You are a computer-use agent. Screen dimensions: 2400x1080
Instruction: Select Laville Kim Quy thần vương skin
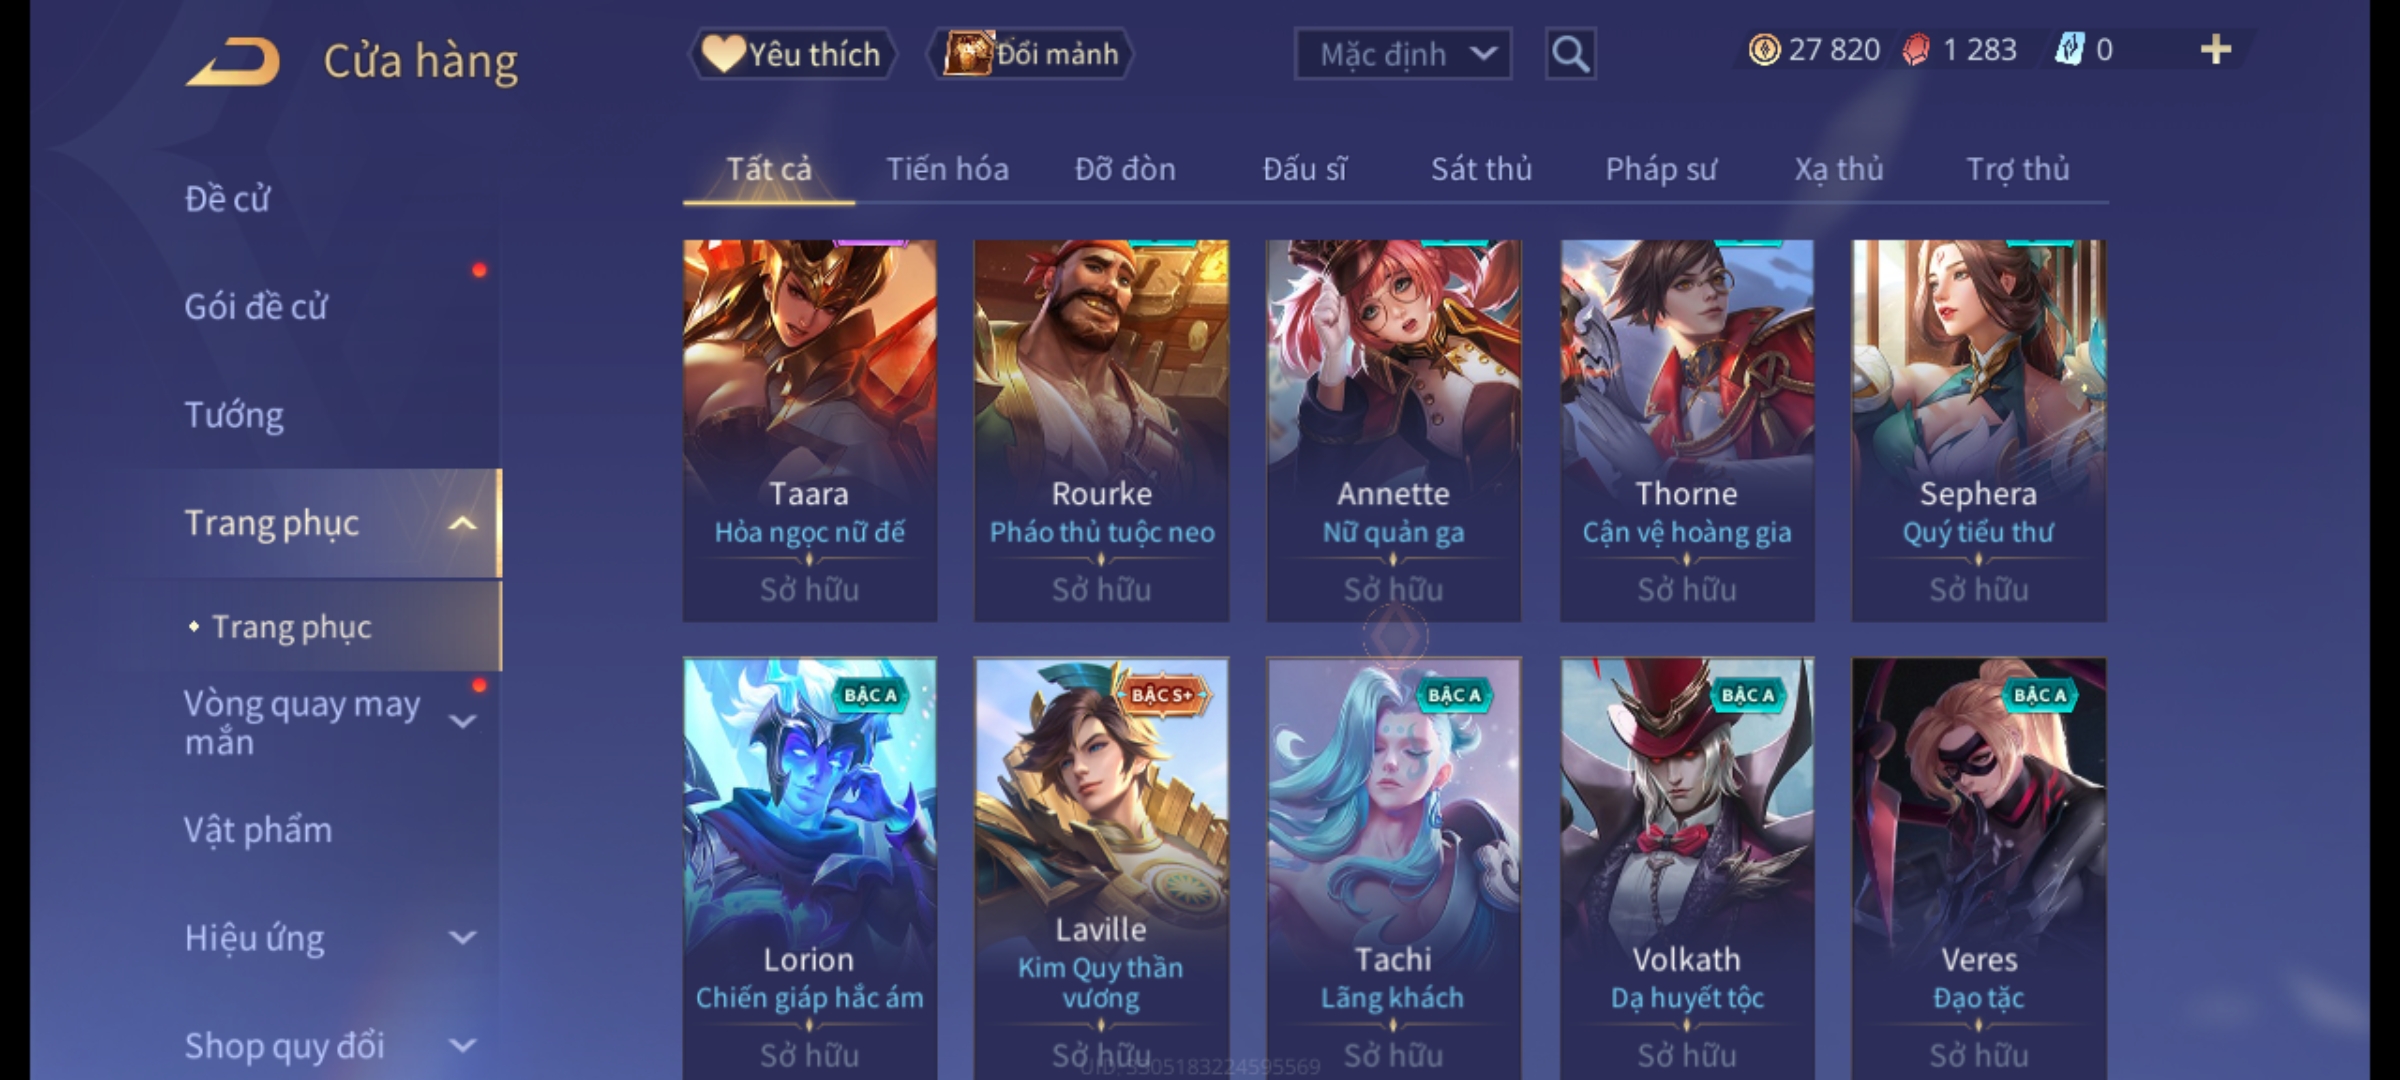(1101, 868)
